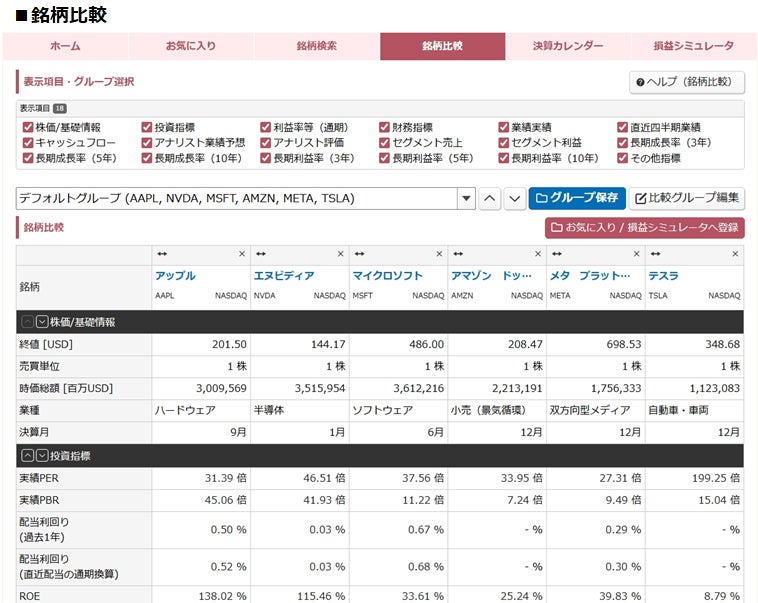Move to previous group with up chevron button

tap(490, 198)
